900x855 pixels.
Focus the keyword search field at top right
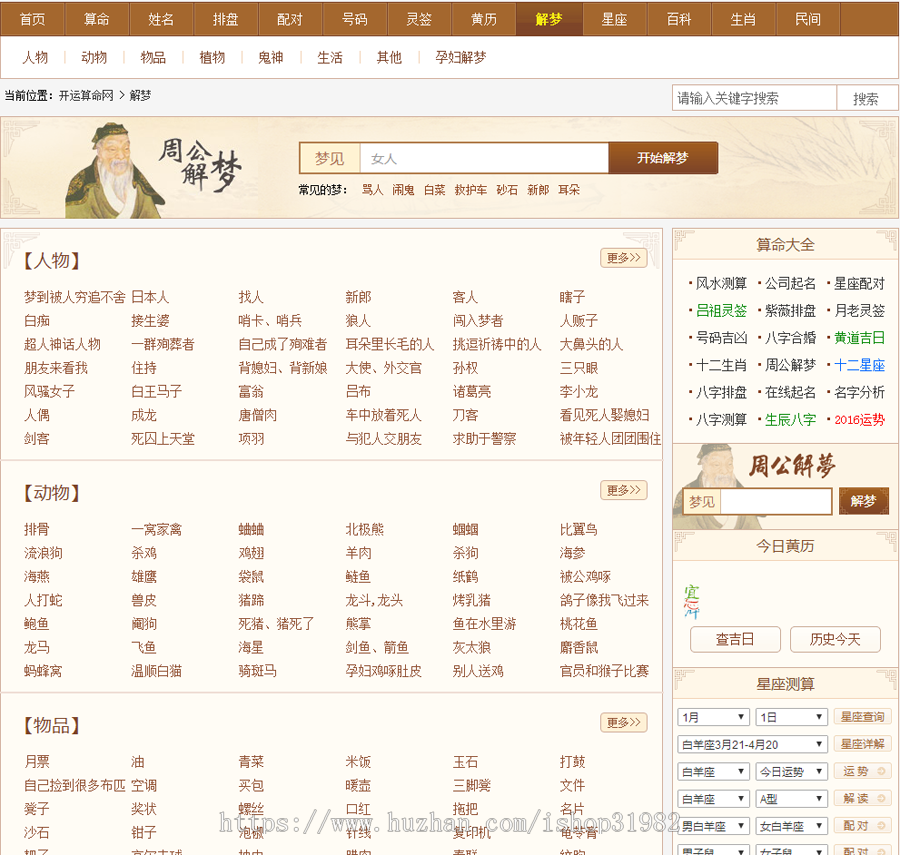[754, 98]
